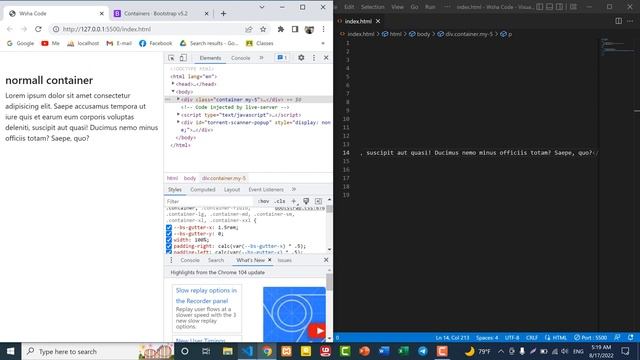Add new style rule plus icon

click(x=293, y=201)
